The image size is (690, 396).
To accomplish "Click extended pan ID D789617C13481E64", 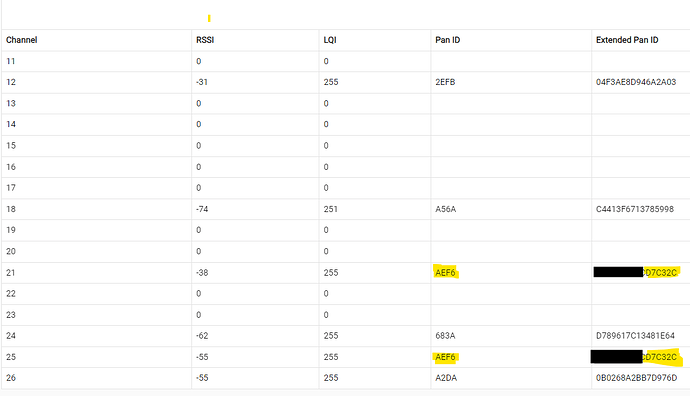I will pos(635,336).
